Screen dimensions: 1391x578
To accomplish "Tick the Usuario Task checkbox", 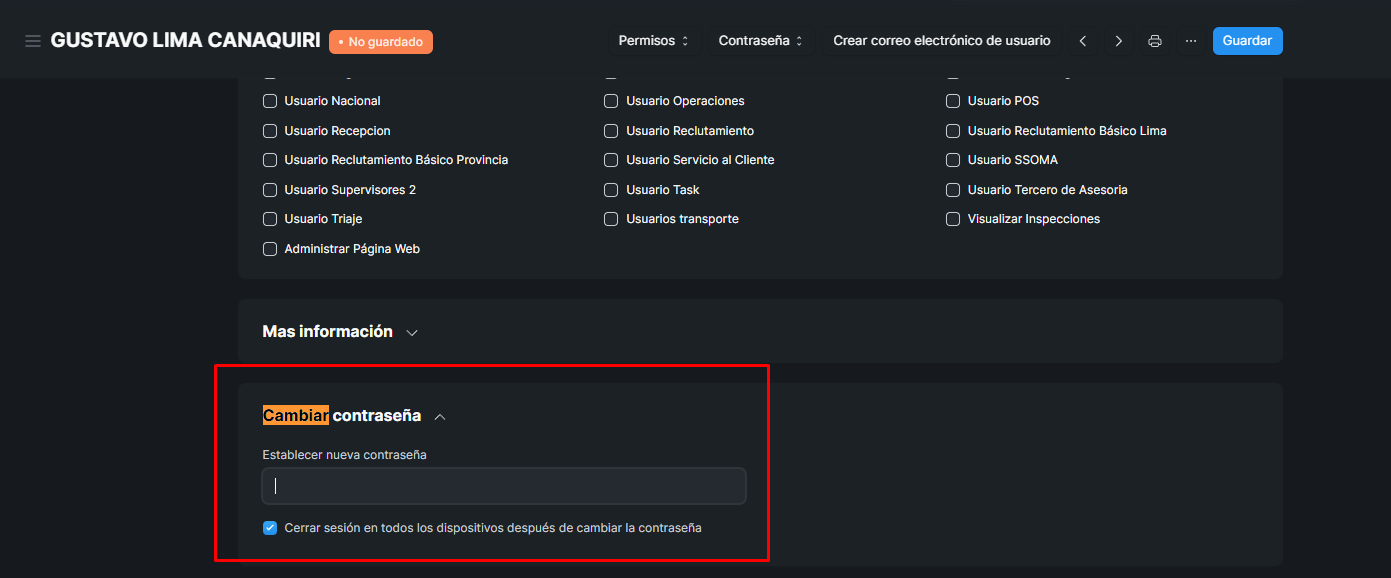I will [611, 190].
